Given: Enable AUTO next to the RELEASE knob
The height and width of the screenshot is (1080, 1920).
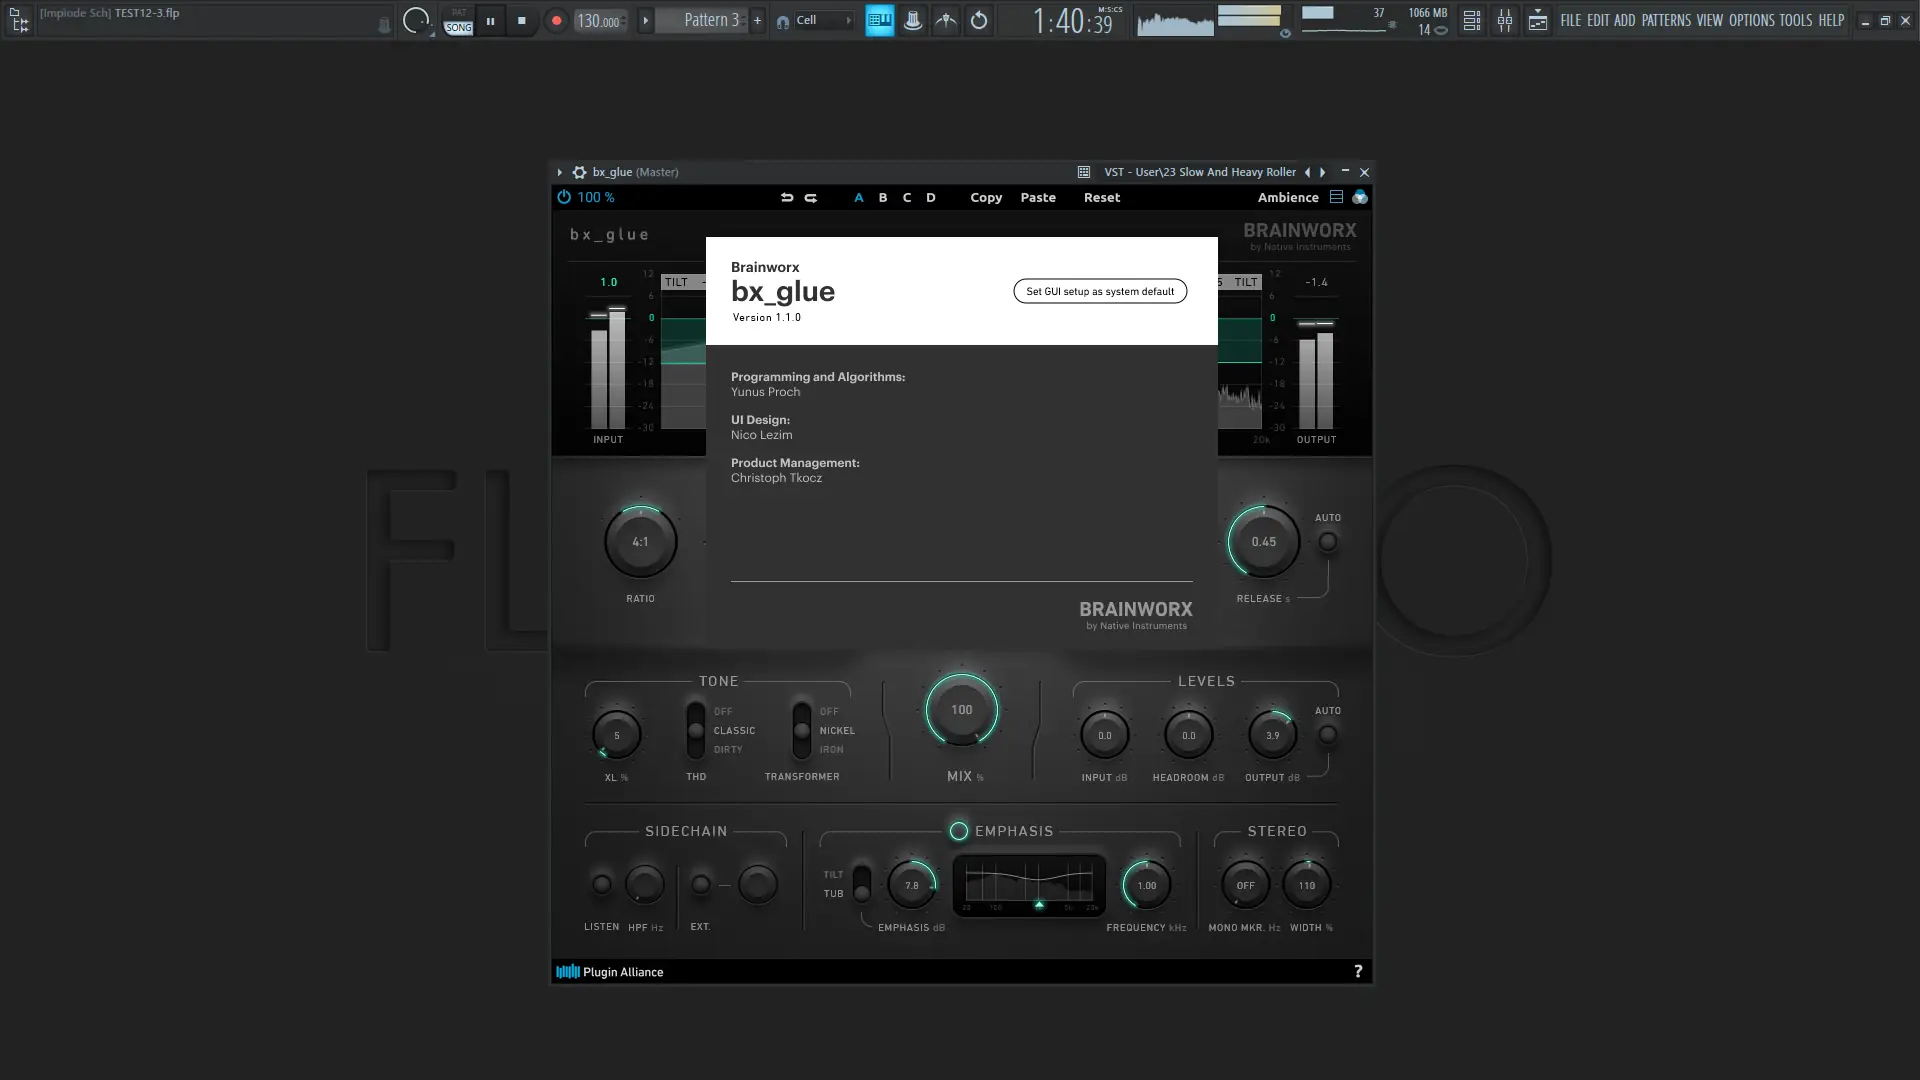Looking at the screenshot, I should click(1328, 539).
